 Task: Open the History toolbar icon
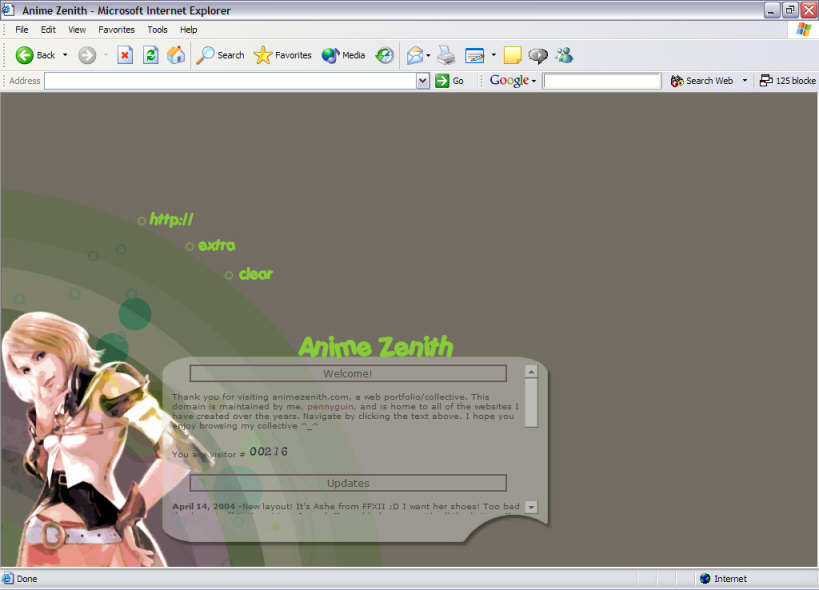click(x=385, y=55)
